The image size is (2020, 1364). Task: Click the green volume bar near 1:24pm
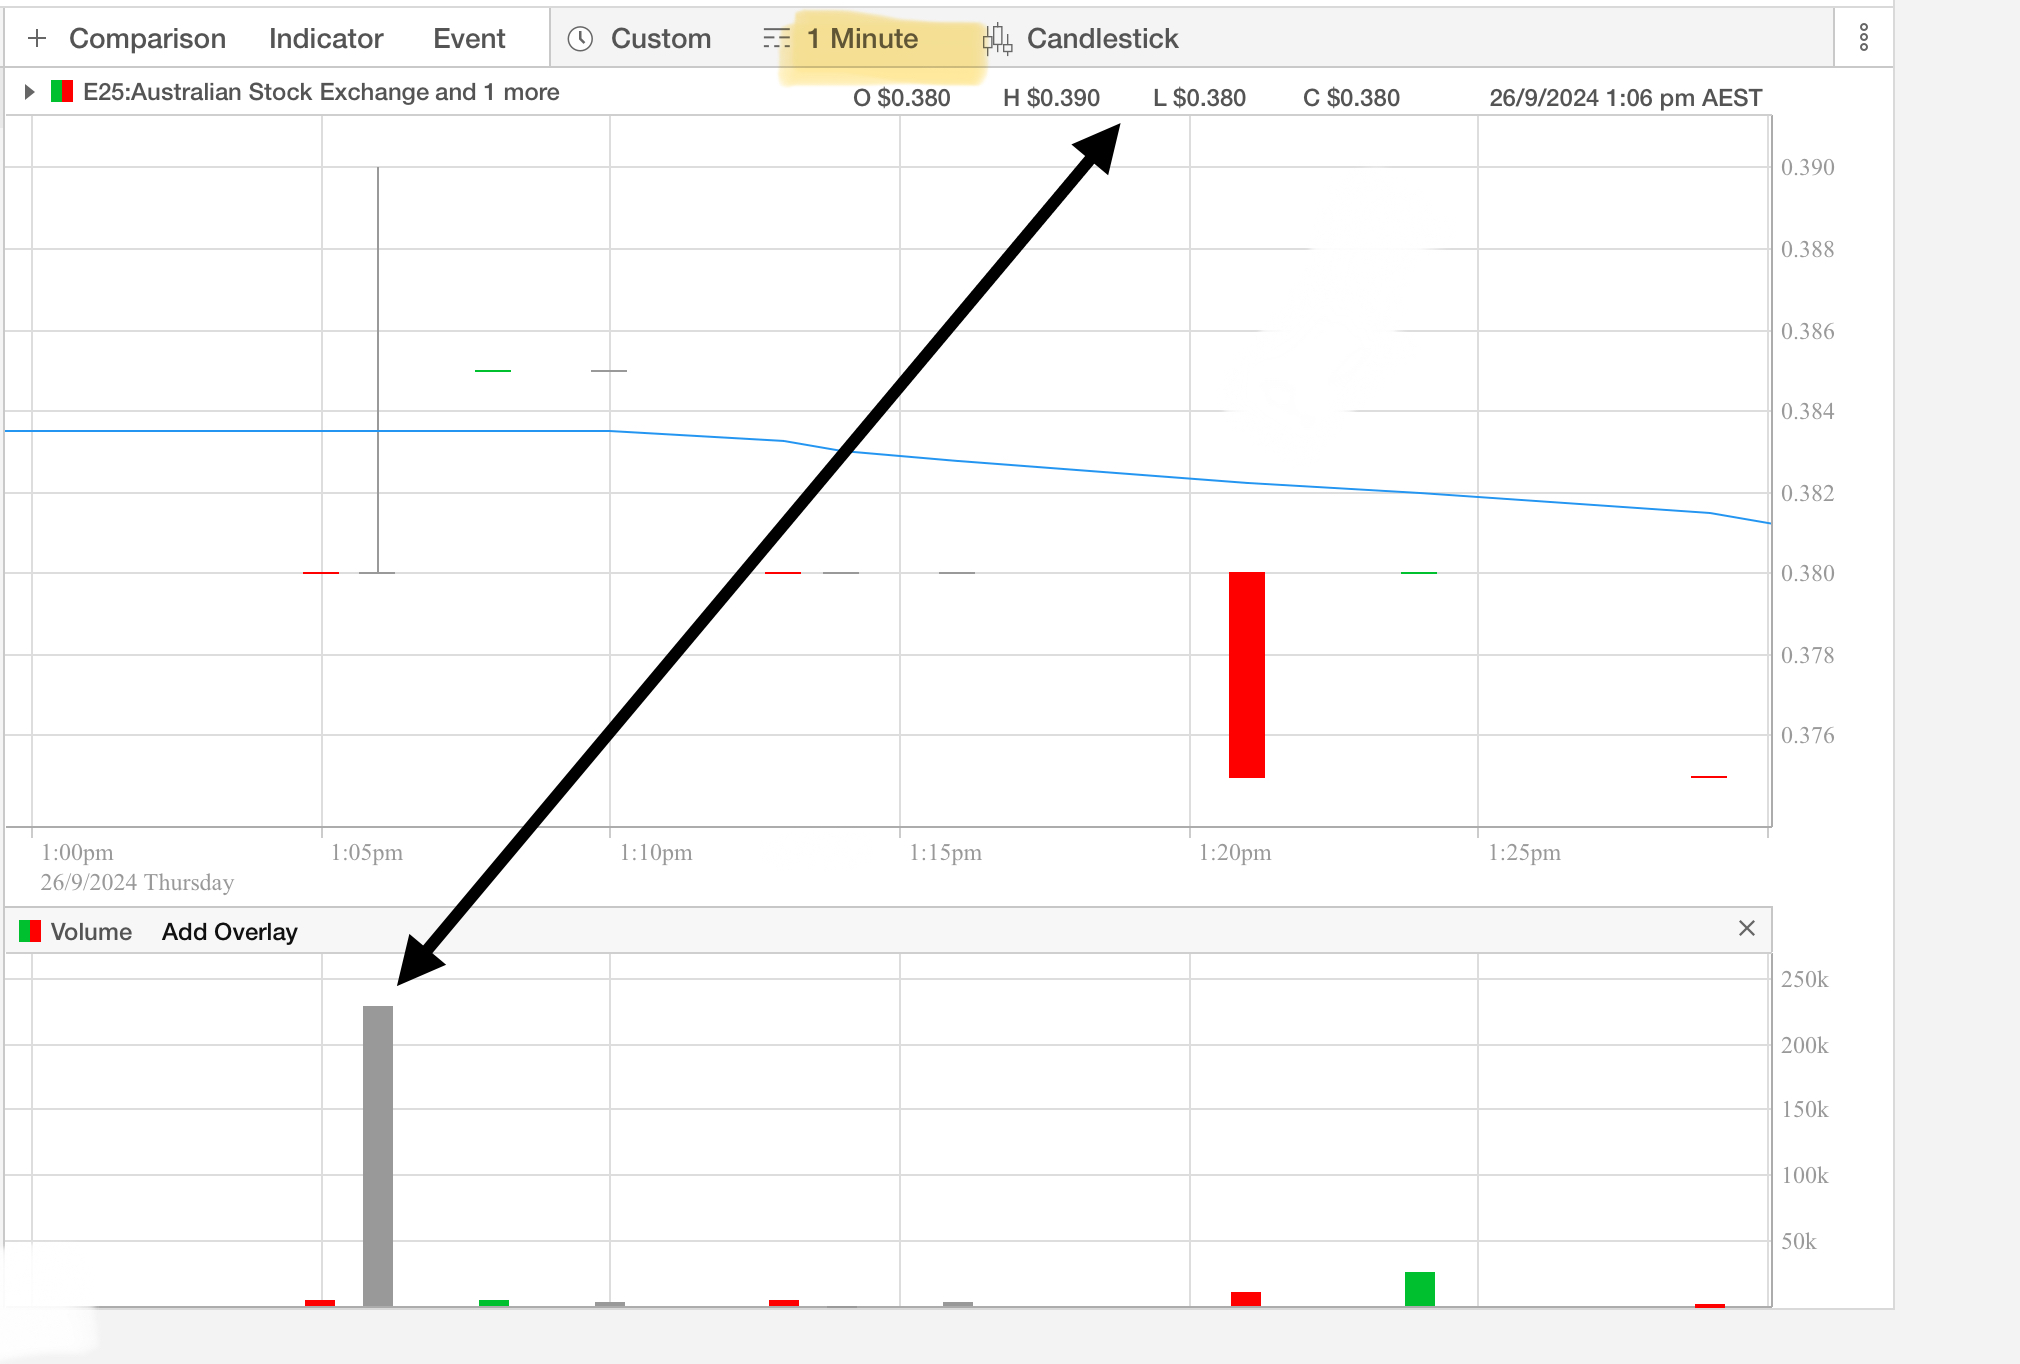(1420, 1289)
